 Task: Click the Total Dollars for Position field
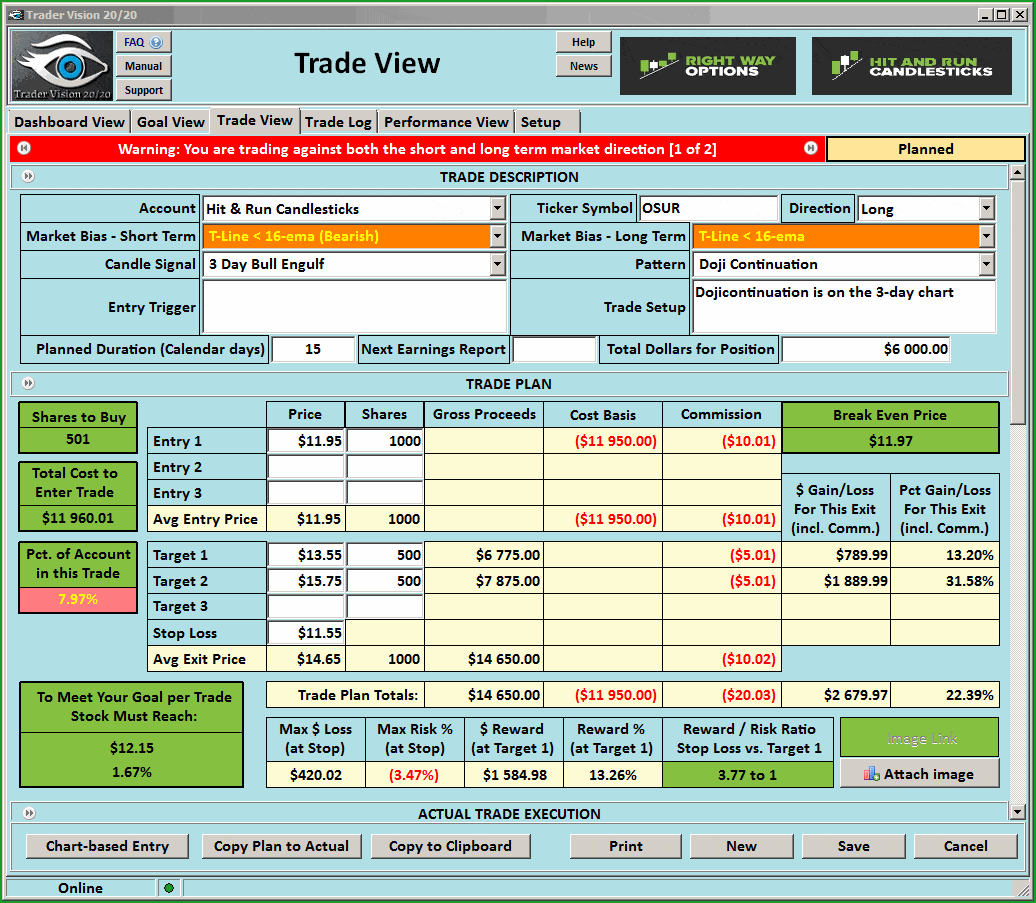pos(866,349)
